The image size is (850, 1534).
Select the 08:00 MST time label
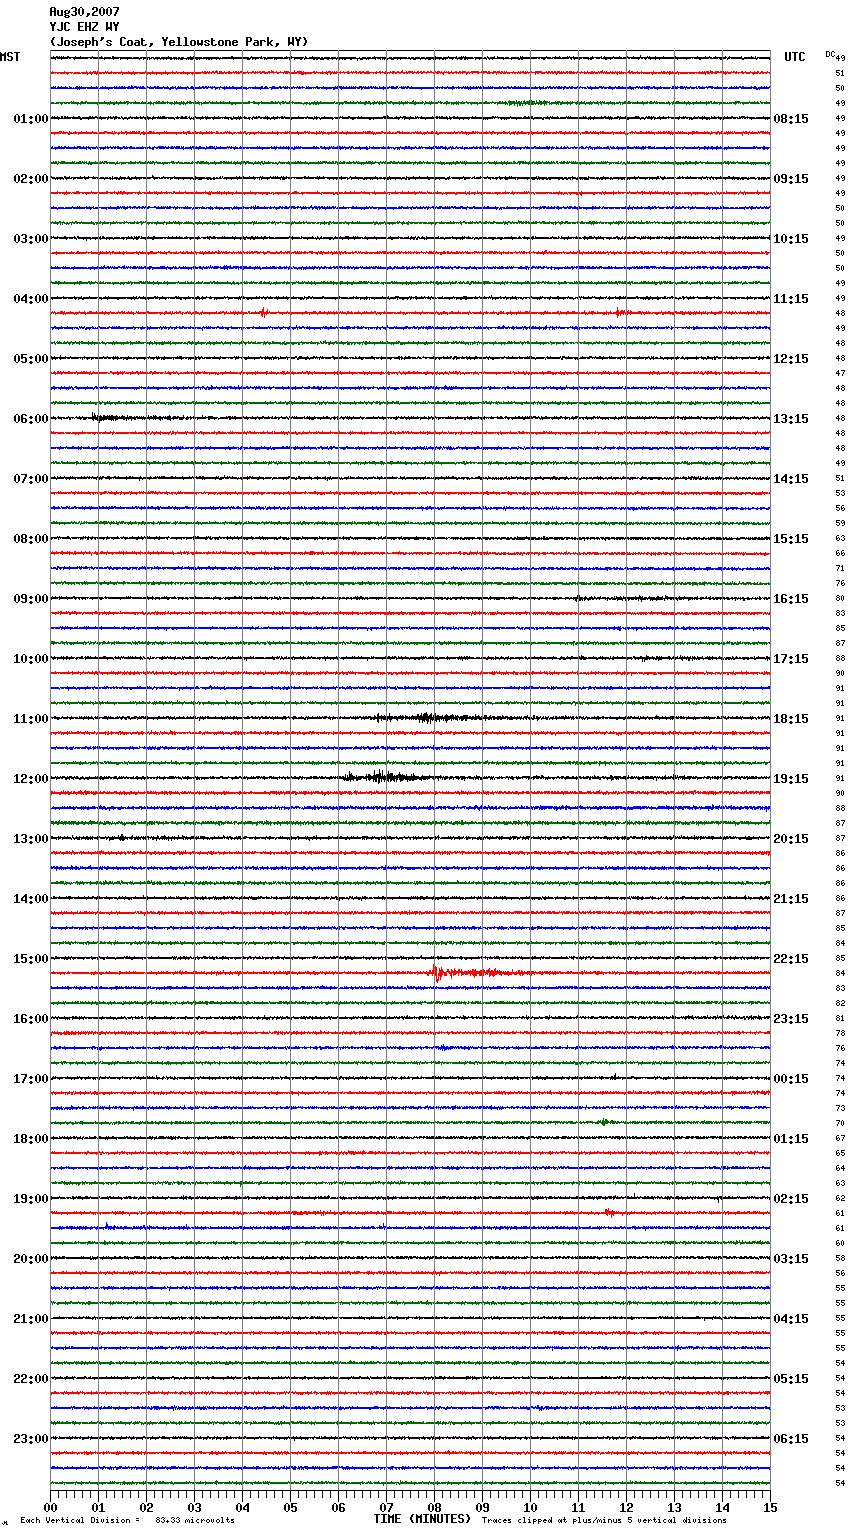tap(31, 539)
